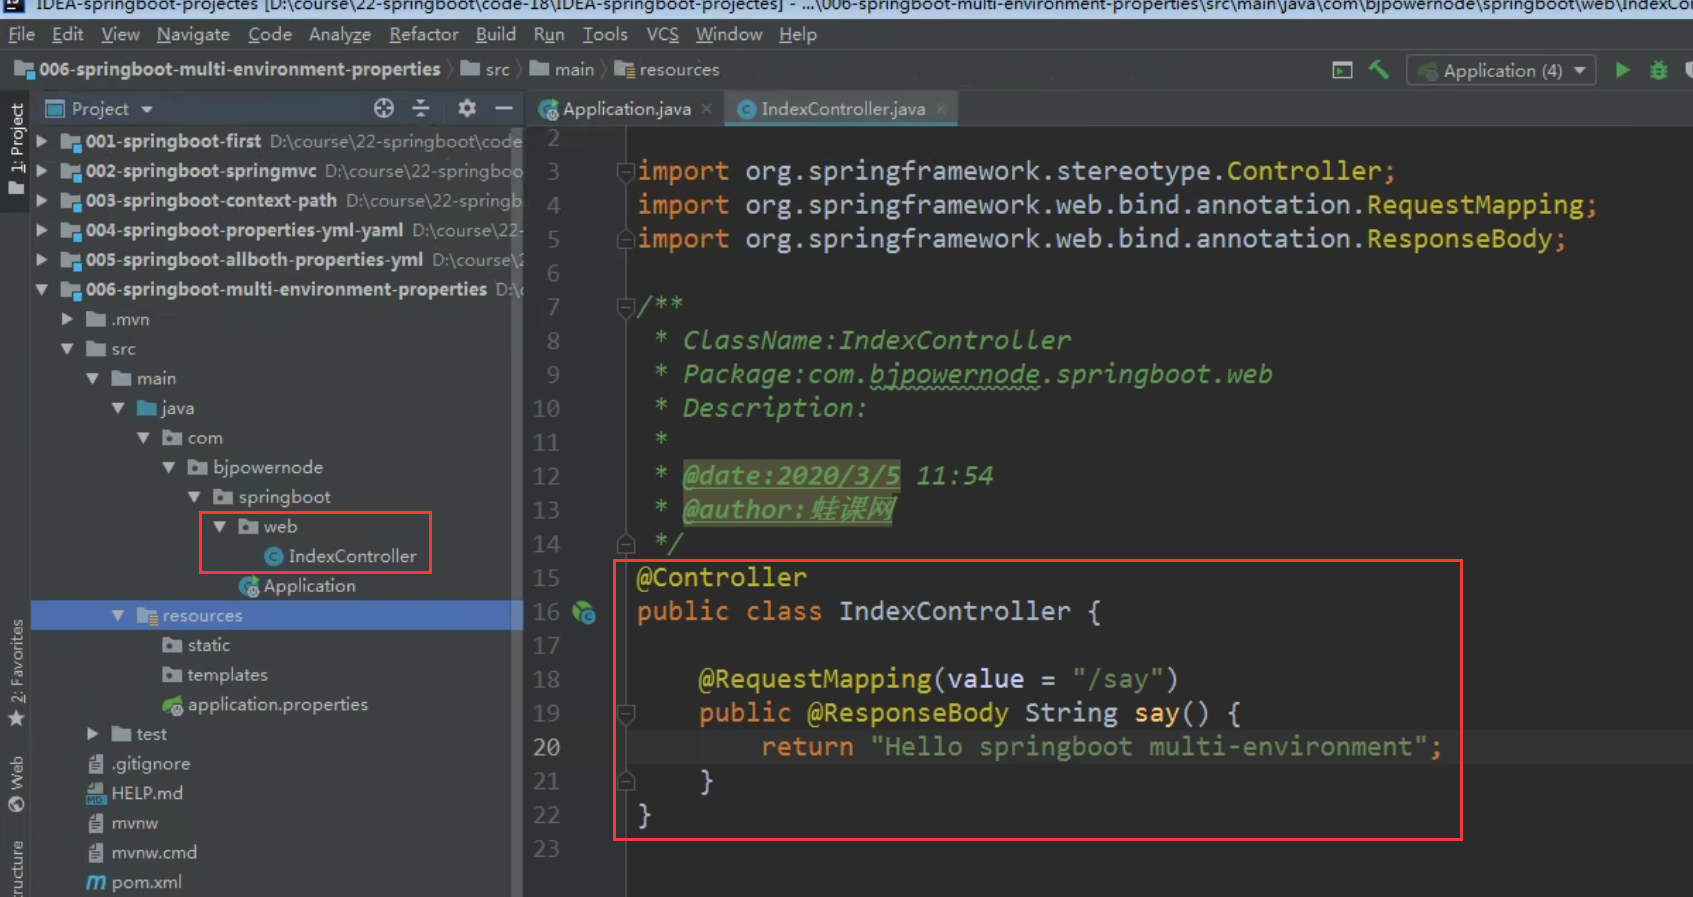Hide the Project tool window
This screenshot has width=1693, height=897.
pos(504,108)
